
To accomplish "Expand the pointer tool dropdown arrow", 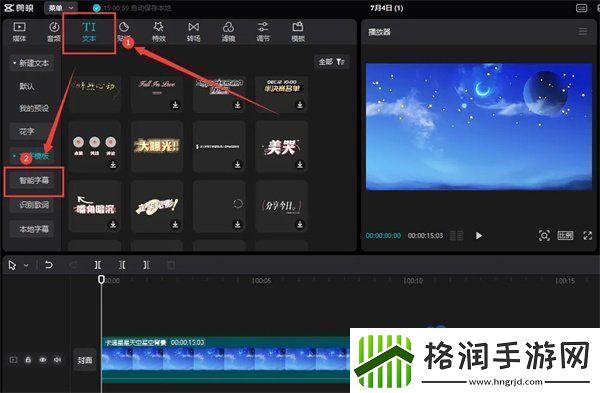I will coord(26,265).
